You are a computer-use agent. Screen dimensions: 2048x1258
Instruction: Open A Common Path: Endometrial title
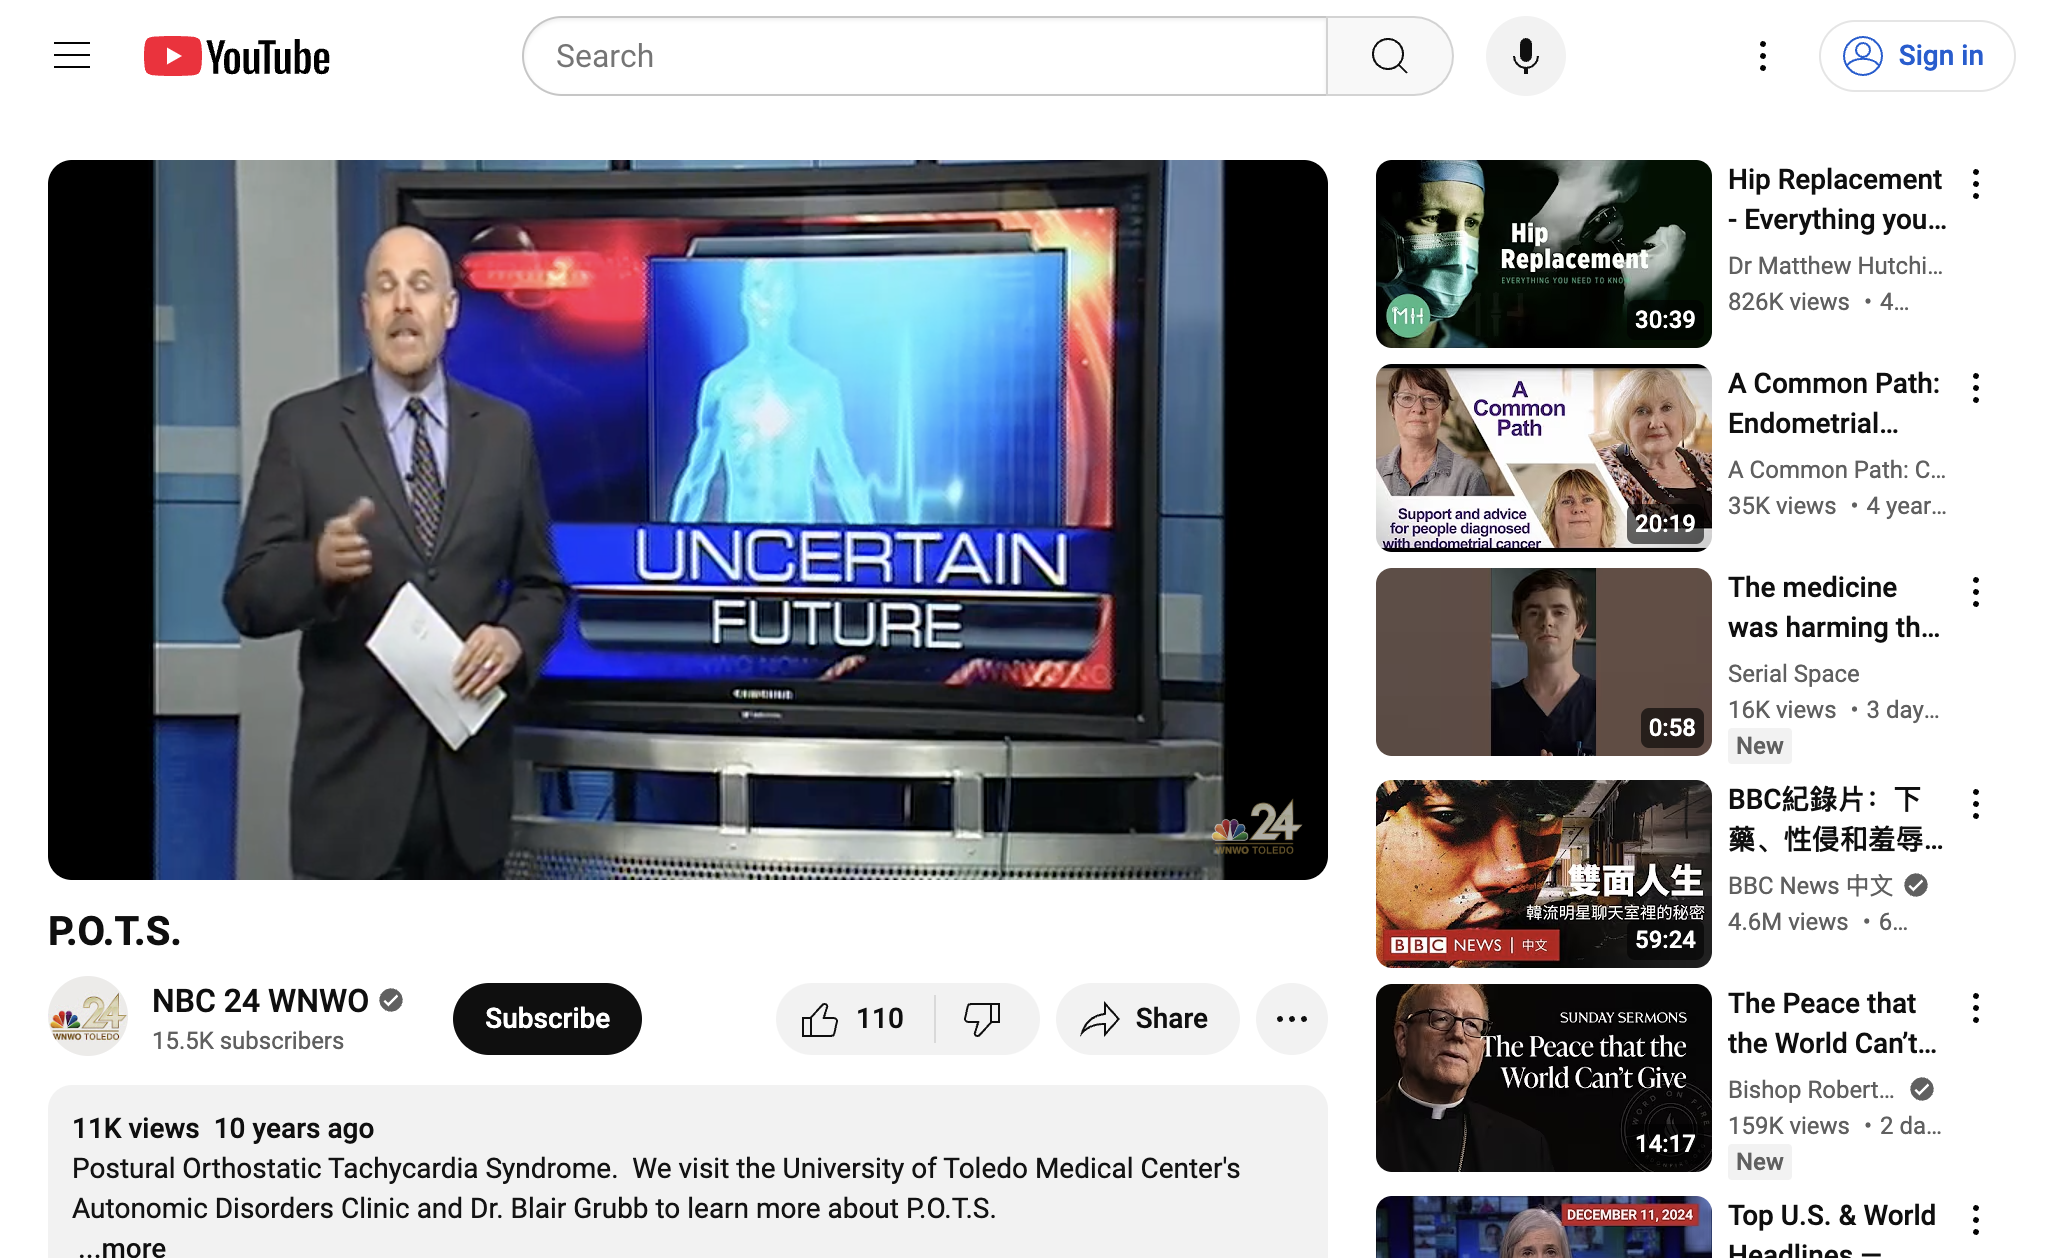(x=1834, y=403)
